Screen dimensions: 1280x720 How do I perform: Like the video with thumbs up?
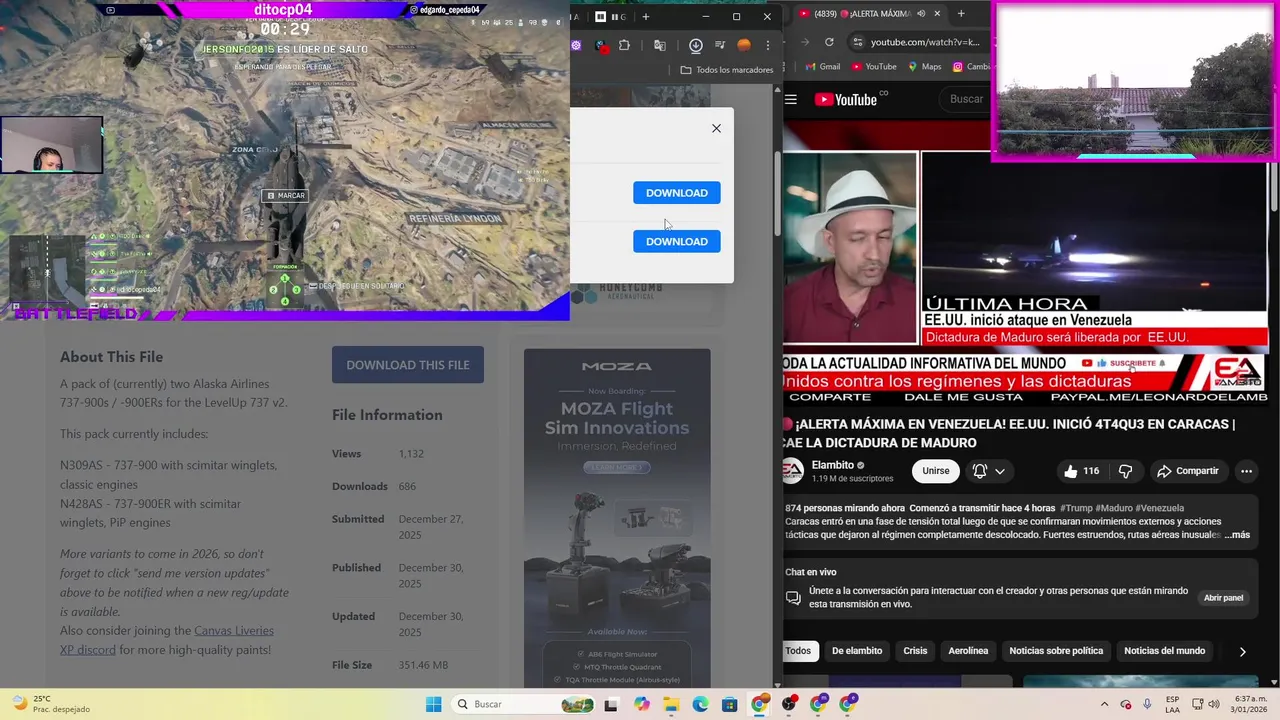click(x=1081, y=471)
